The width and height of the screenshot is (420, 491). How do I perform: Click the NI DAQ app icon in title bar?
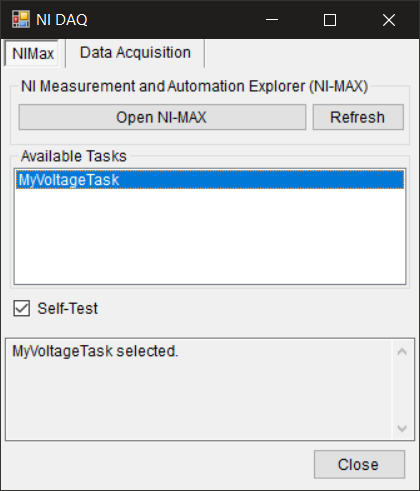(x=21, y=19)
